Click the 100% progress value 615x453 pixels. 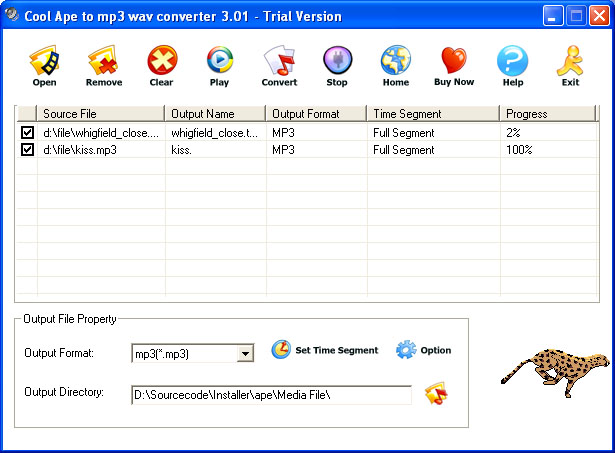click(519, 149)
